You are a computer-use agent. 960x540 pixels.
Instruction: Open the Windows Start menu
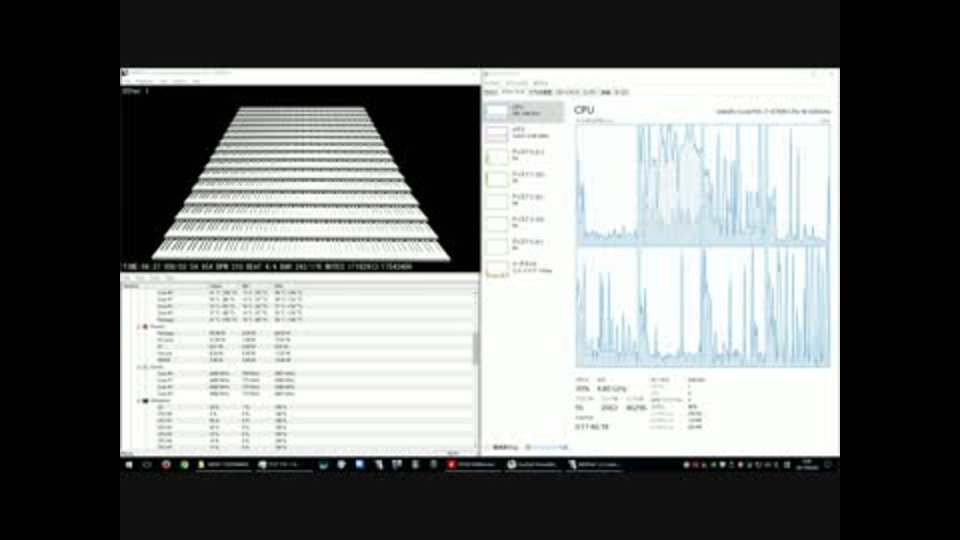tap(129, 465)
